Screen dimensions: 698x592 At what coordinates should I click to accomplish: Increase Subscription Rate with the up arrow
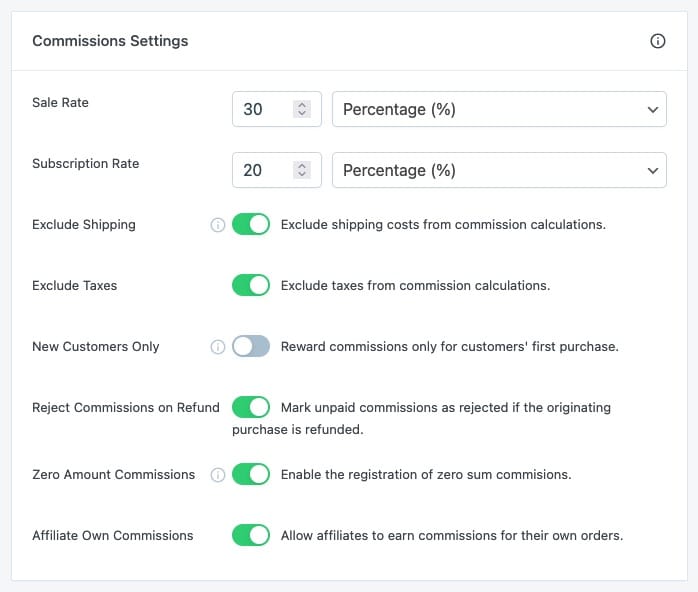302,166
